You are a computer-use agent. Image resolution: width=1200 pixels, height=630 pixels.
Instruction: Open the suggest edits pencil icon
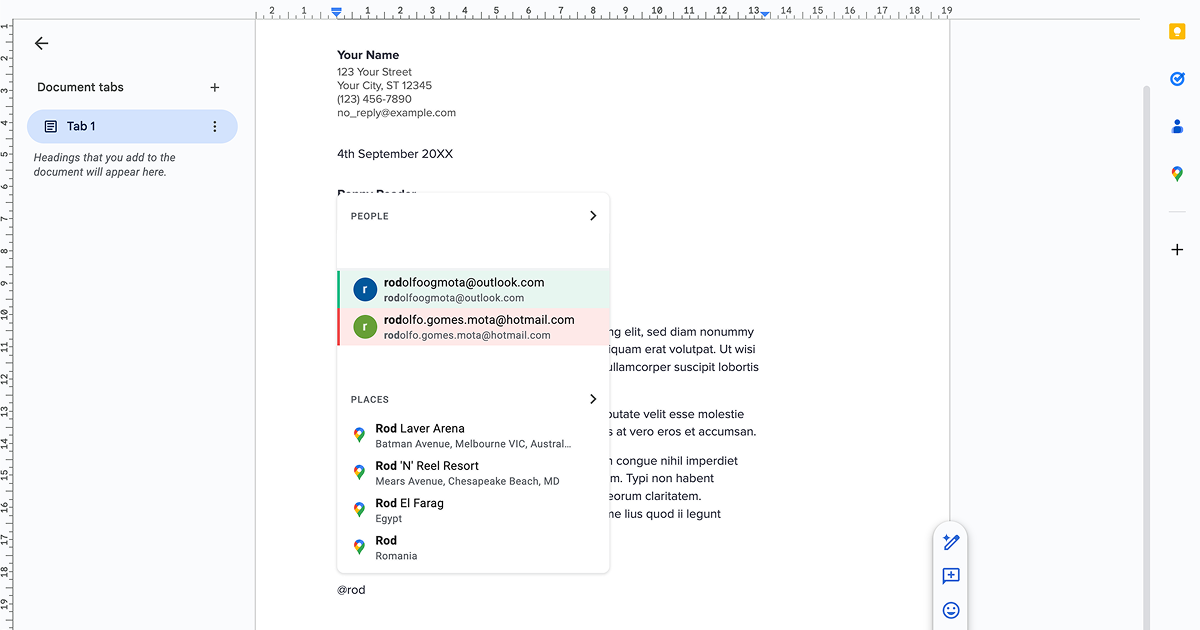click(950, 542)
